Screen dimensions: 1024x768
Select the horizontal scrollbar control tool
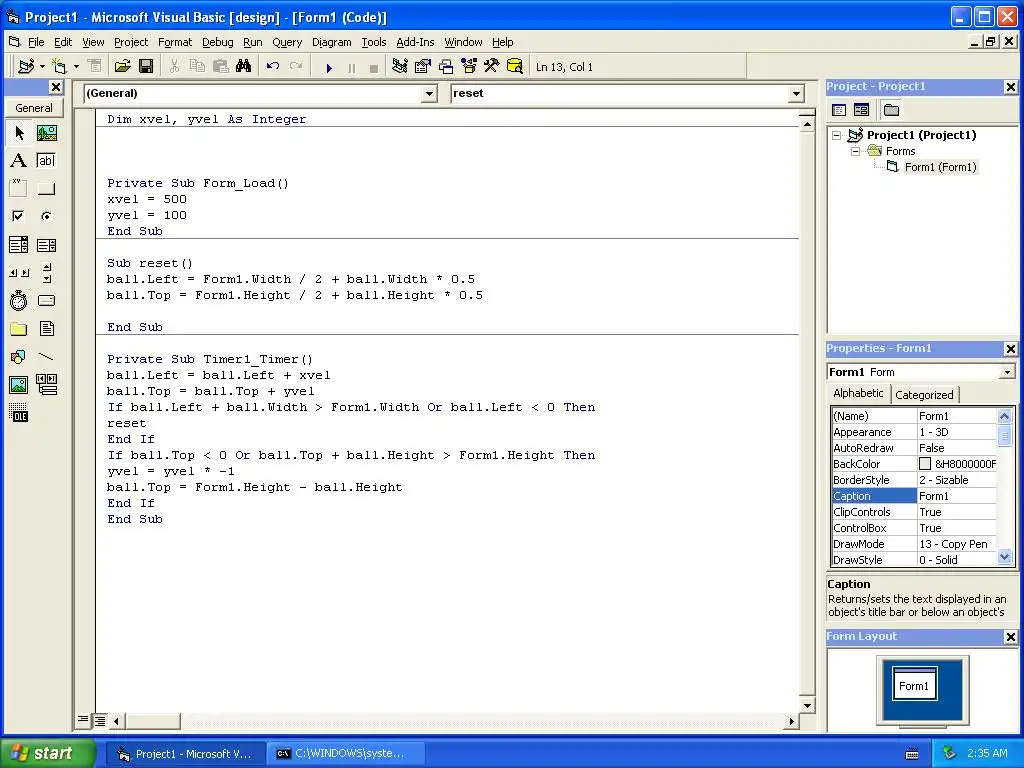[19, 273]
